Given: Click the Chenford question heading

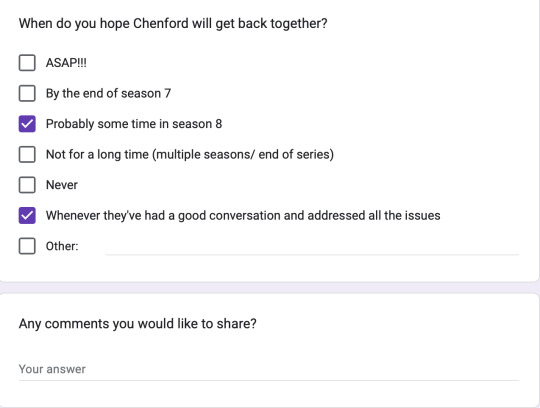Looking at the screenshot, I should (173, 24).
